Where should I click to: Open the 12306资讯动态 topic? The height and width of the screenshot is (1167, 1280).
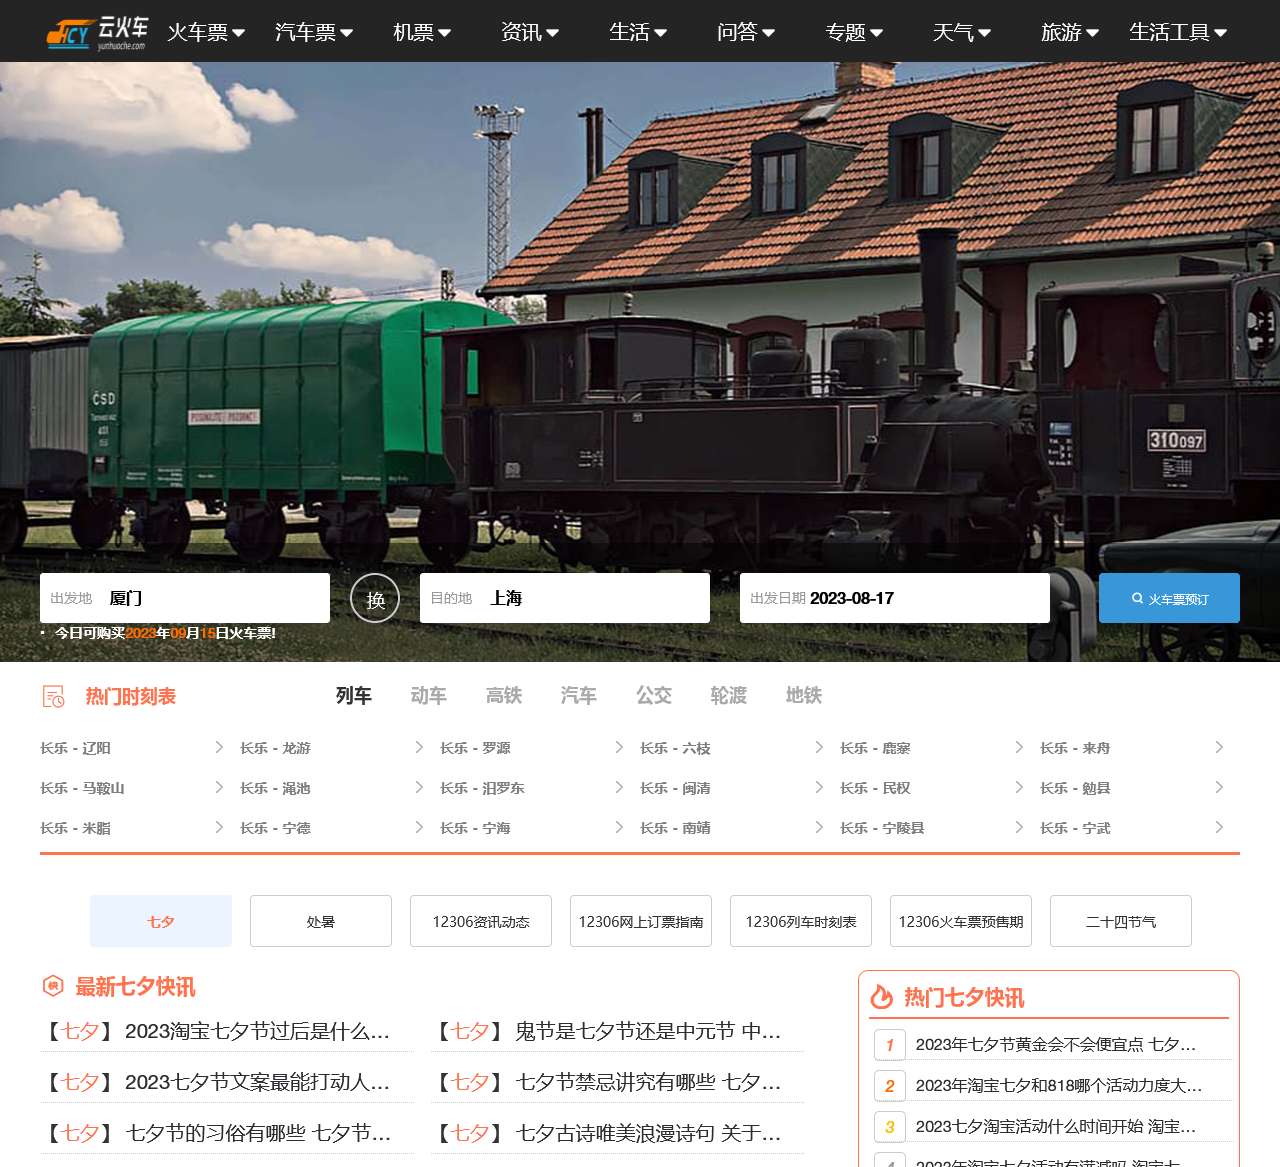point(481,921)
